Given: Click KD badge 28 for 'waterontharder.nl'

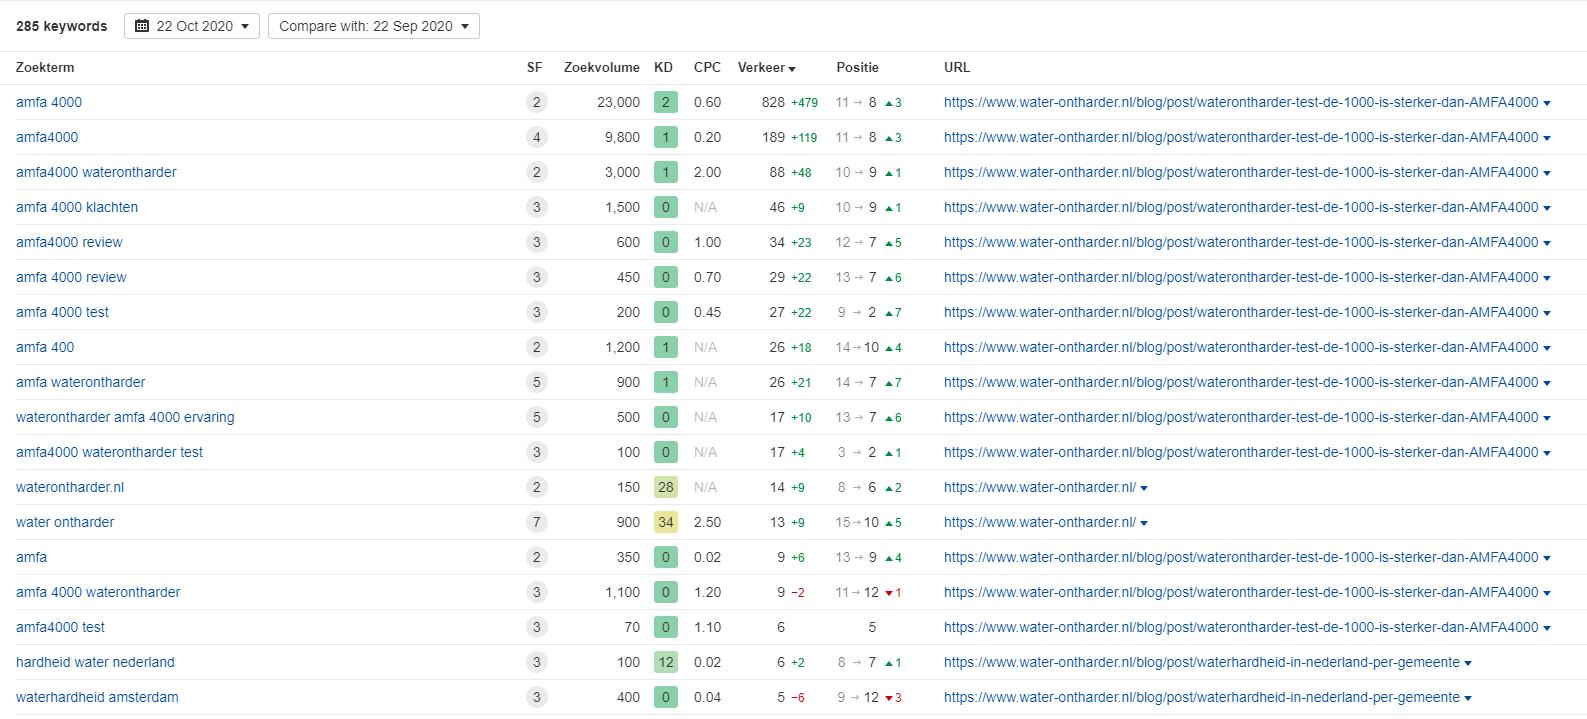Looking at the screenshot, I should 666,487.
